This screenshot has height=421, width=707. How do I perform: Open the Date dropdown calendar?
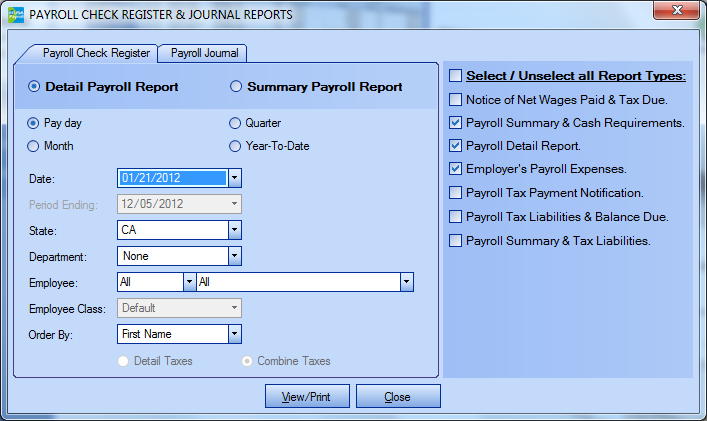(x=234, y=178)
